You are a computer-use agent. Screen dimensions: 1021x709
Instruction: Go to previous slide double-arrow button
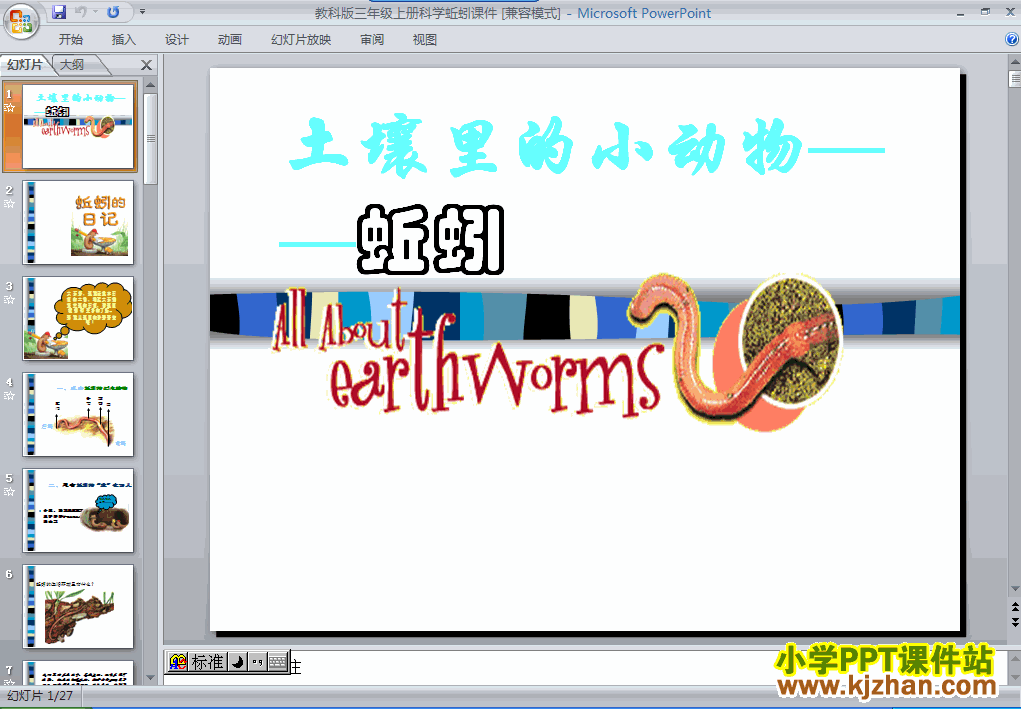(1014, 607)
